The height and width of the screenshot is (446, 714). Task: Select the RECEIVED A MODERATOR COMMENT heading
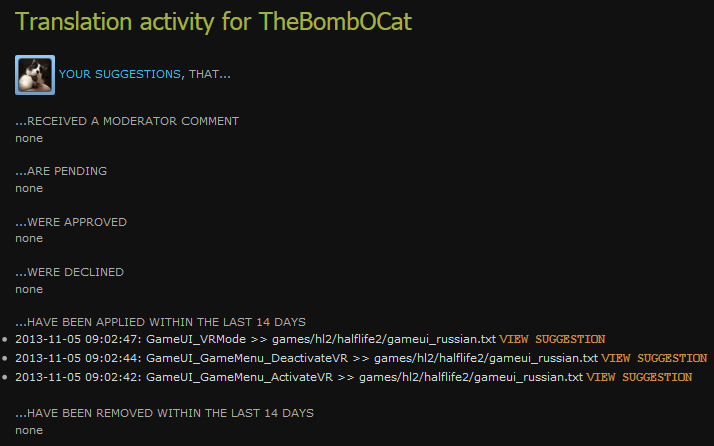coord(127,121)
